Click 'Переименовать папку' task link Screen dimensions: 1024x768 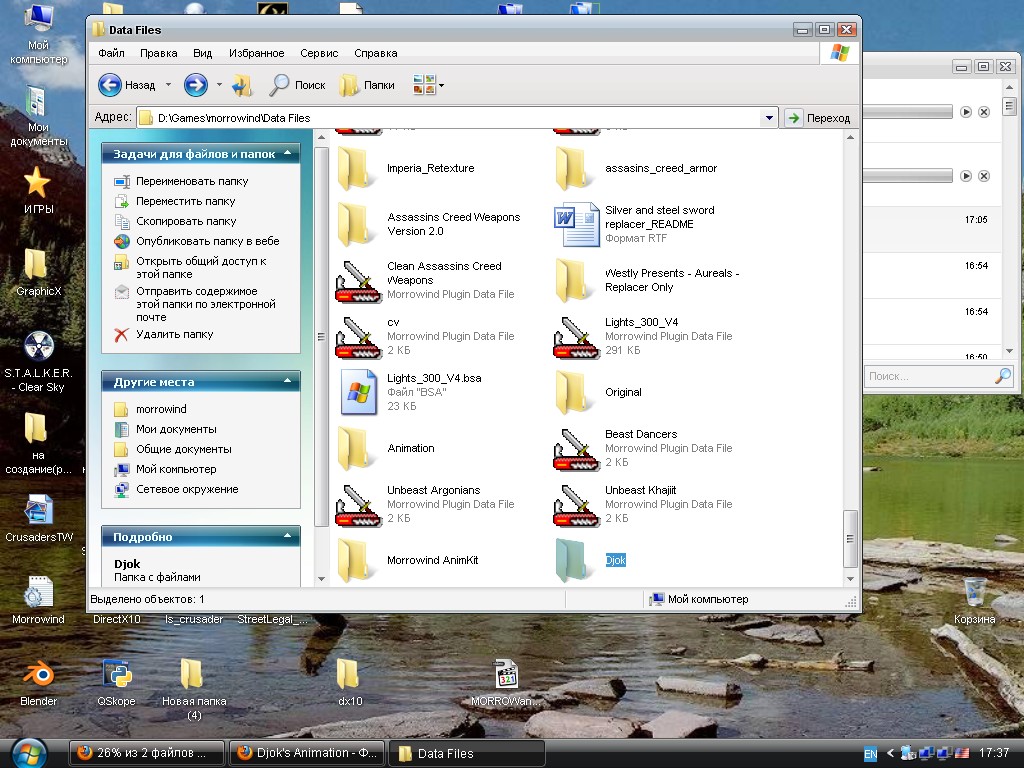point(192,181)
